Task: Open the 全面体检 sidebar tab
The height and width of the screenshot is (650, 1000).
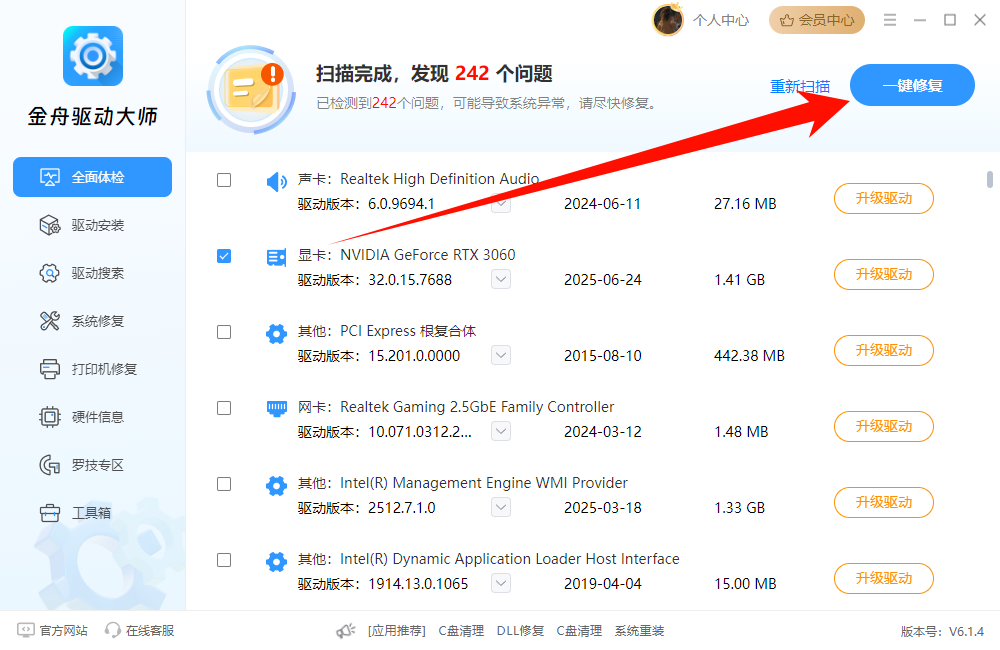Action: (92, 177)
